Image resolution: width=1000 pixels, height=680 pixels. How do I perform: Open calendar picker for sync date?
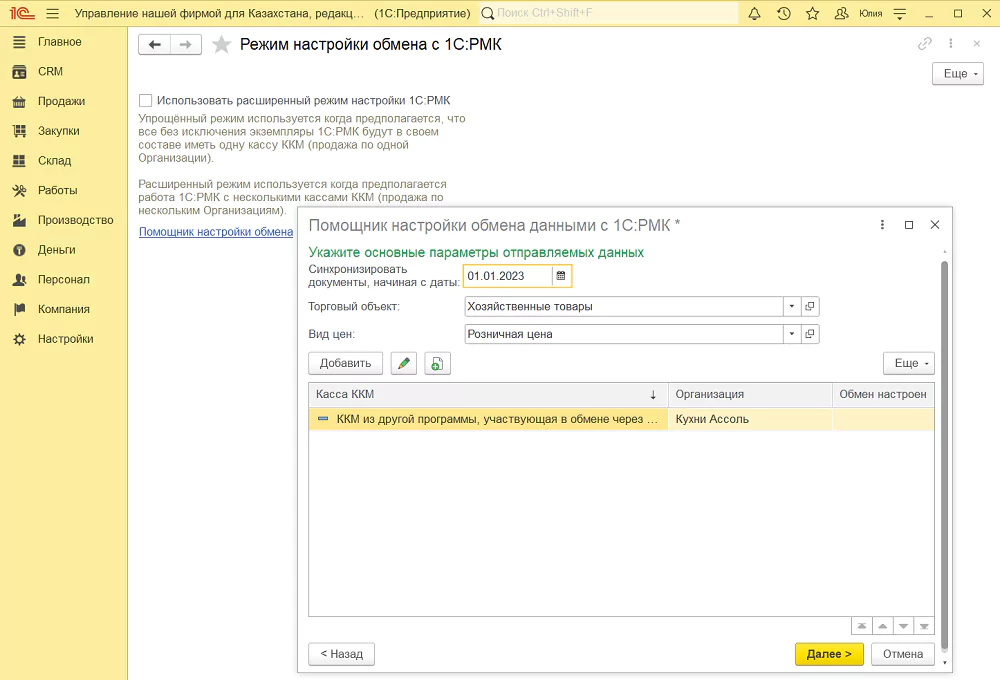tap(561, 276)
